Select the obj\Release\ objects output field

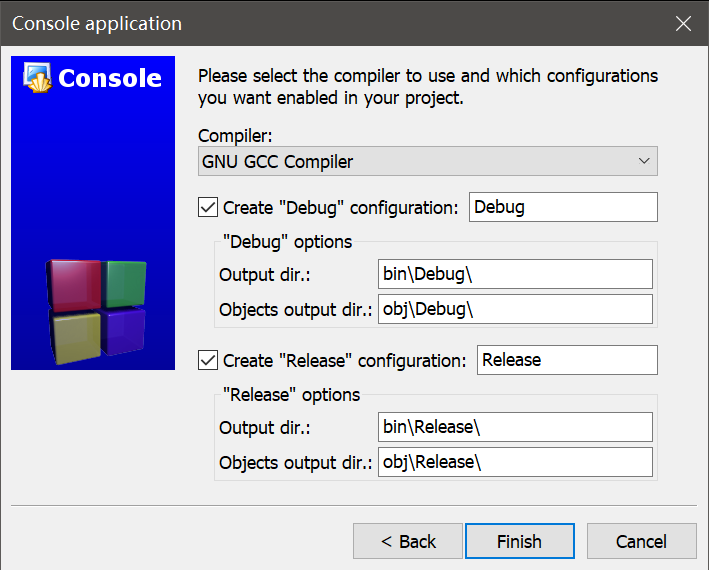tap(515, 462)
